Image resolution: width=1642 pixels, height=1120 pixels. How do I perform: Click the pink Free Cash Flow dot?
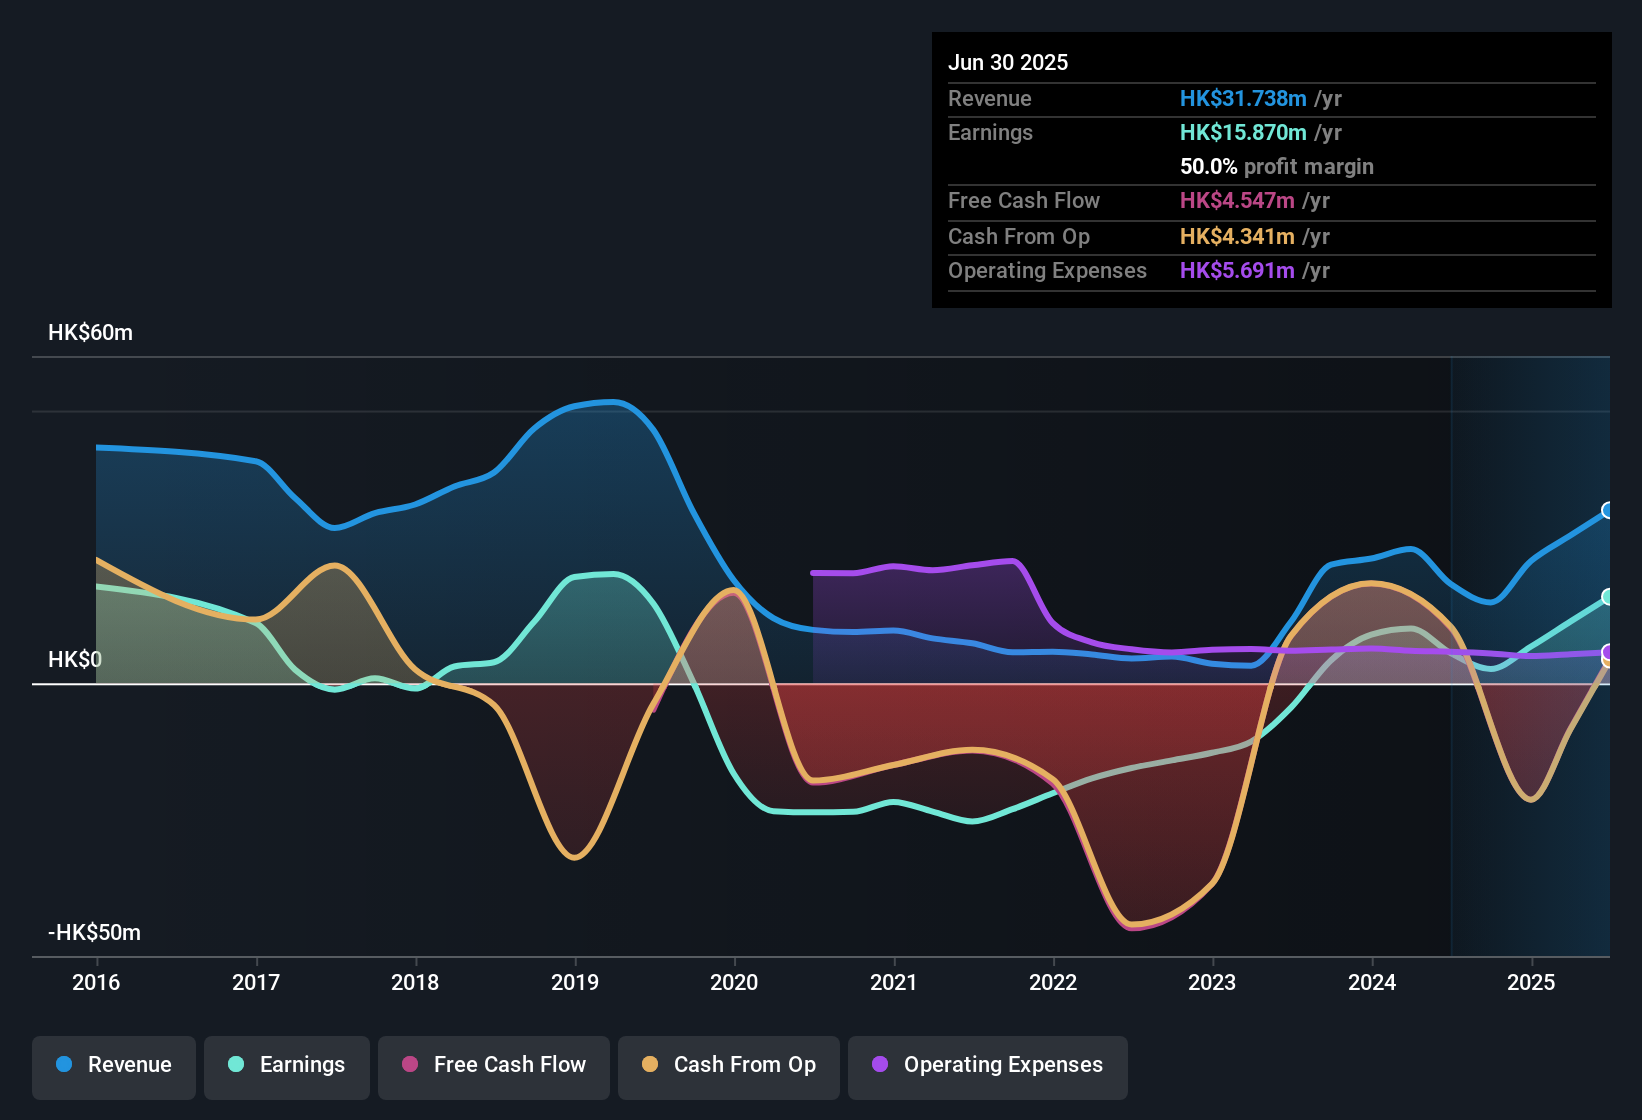click(x=410, y=1064)
